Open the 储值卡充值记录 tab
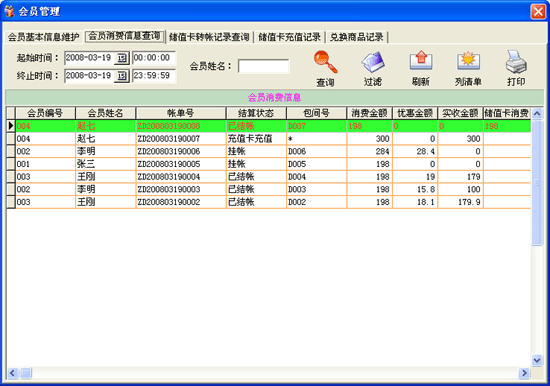Image resolution: width=550 pixels, height=386 pixels. pos(289,37)
